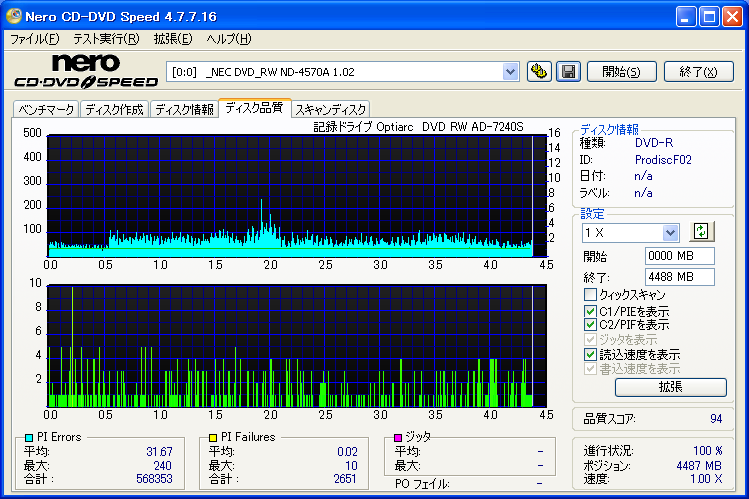
Task: Open the ファイル(F) menu
Action: click(35, 39)
